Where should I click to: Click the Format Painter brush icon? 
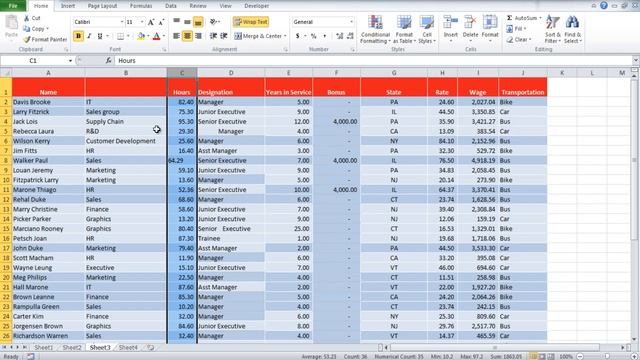click(27, 40)
